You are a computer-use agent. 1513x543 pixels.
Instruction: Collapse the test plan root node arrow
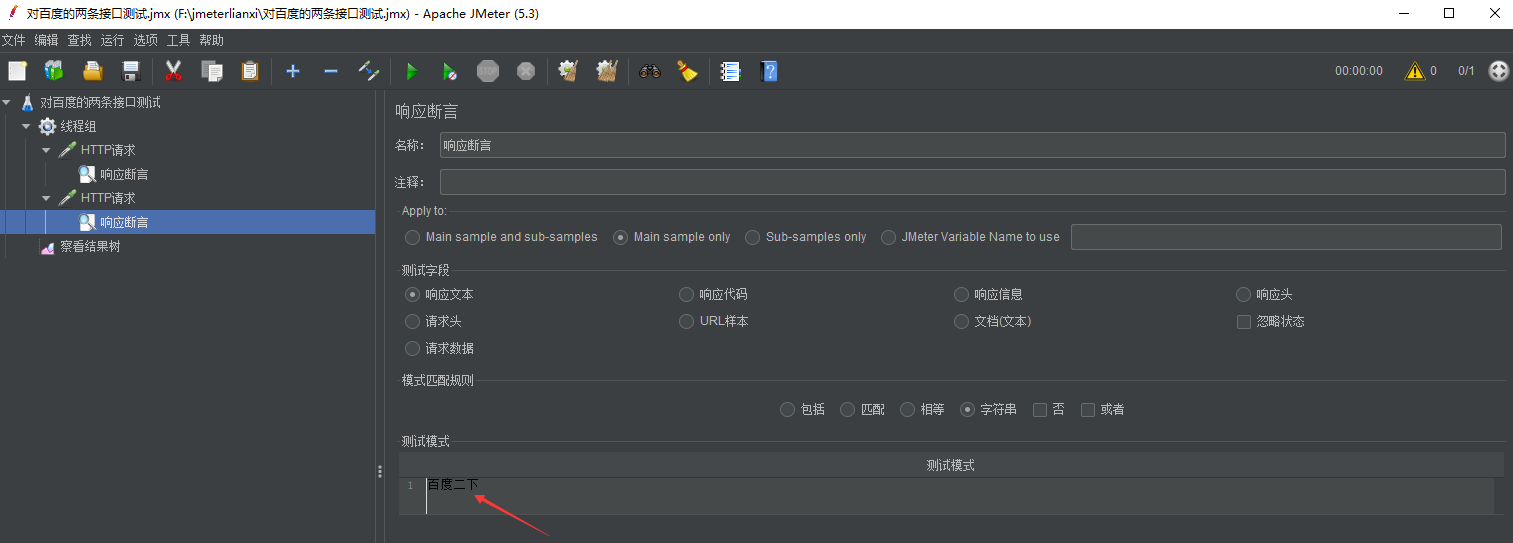pyautogui.click(x=8, y=102)
